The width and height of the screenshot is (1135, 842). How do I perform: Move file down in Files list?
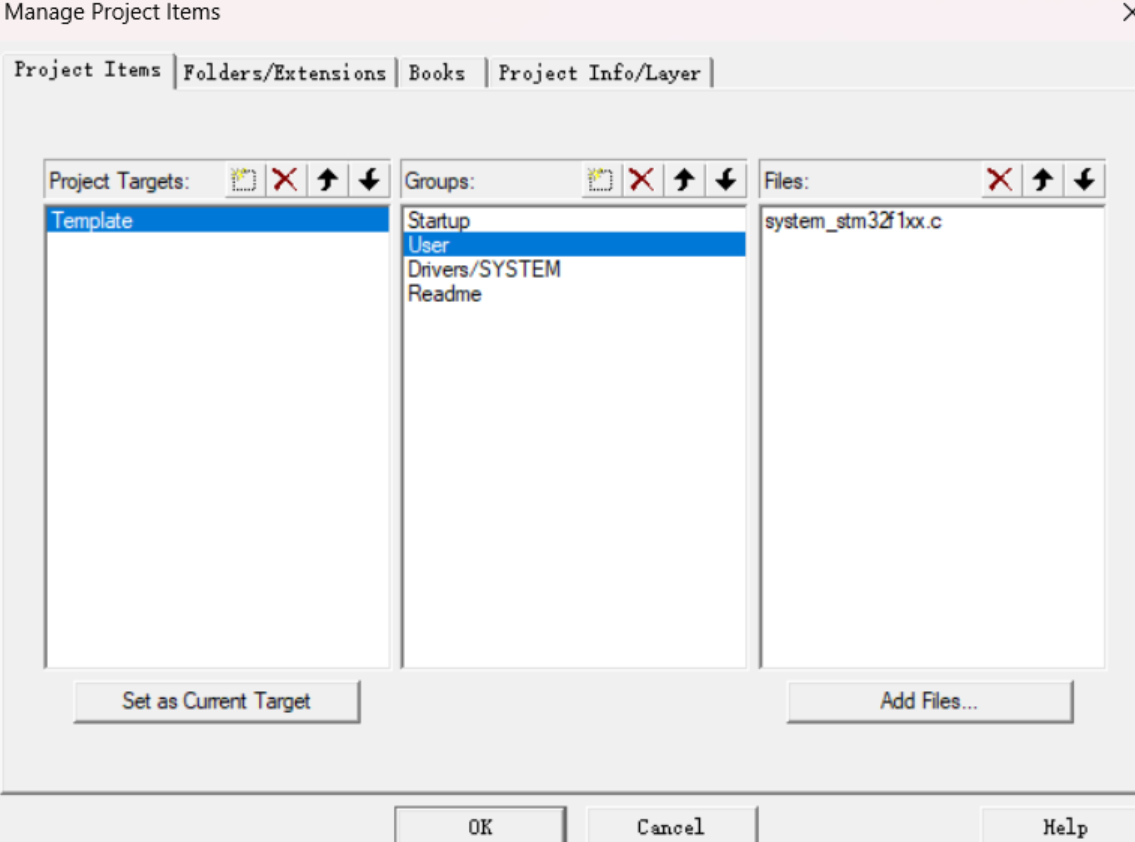[x=1084, y=180]
